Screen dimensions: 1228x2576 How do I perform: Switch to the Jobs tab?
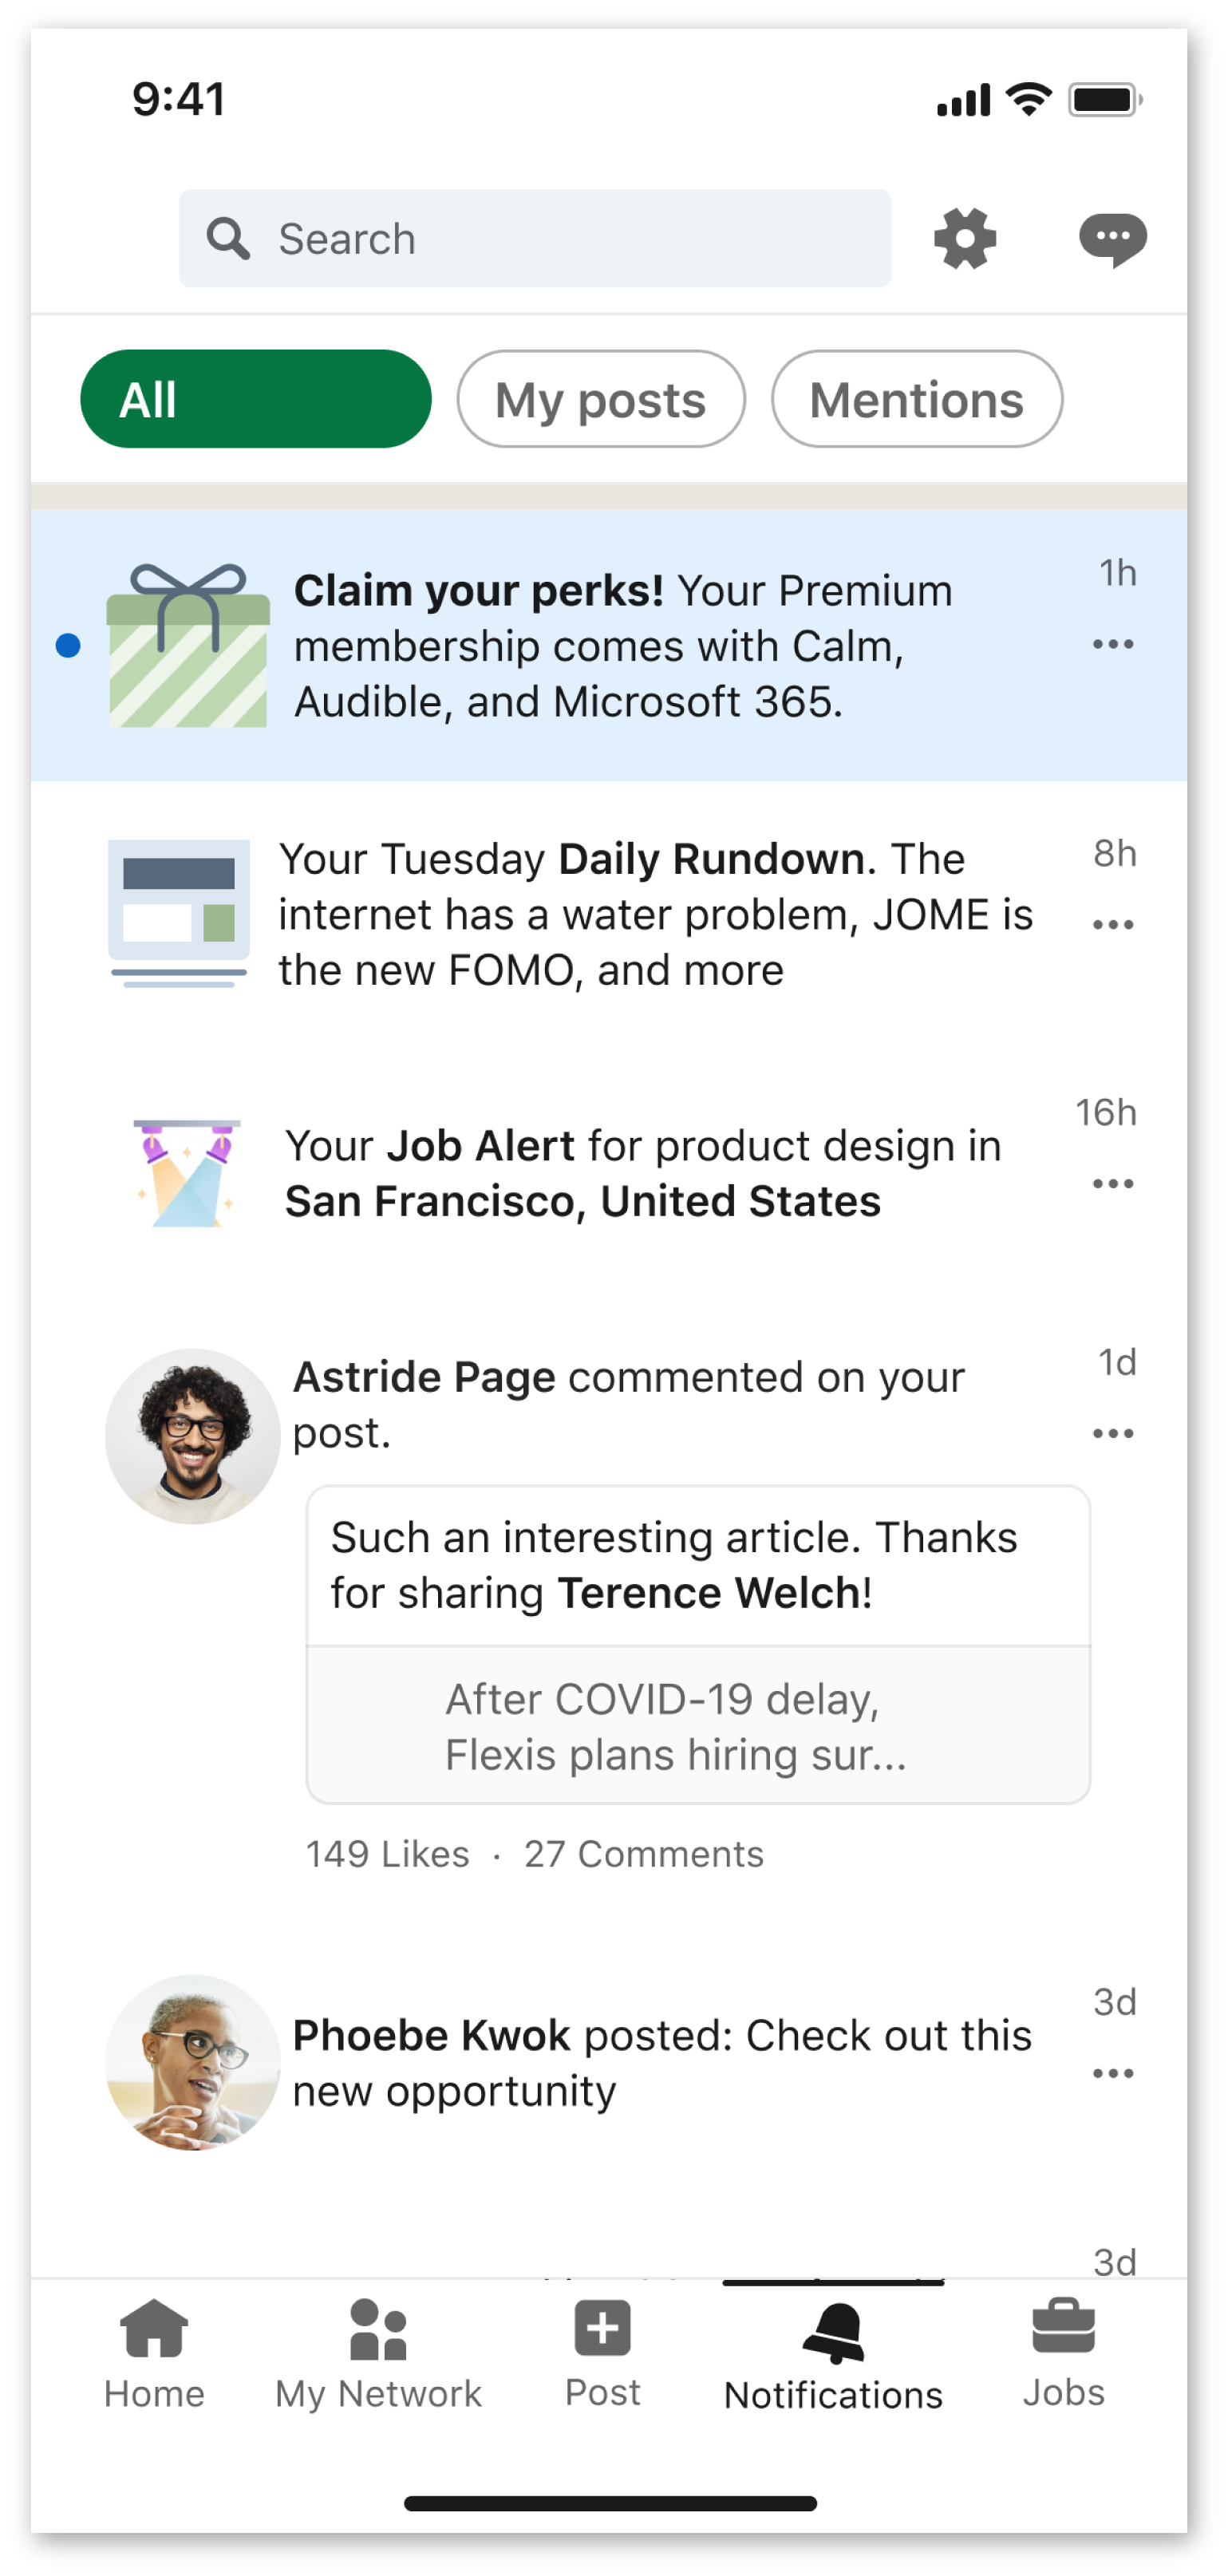pos(1063,2352)
